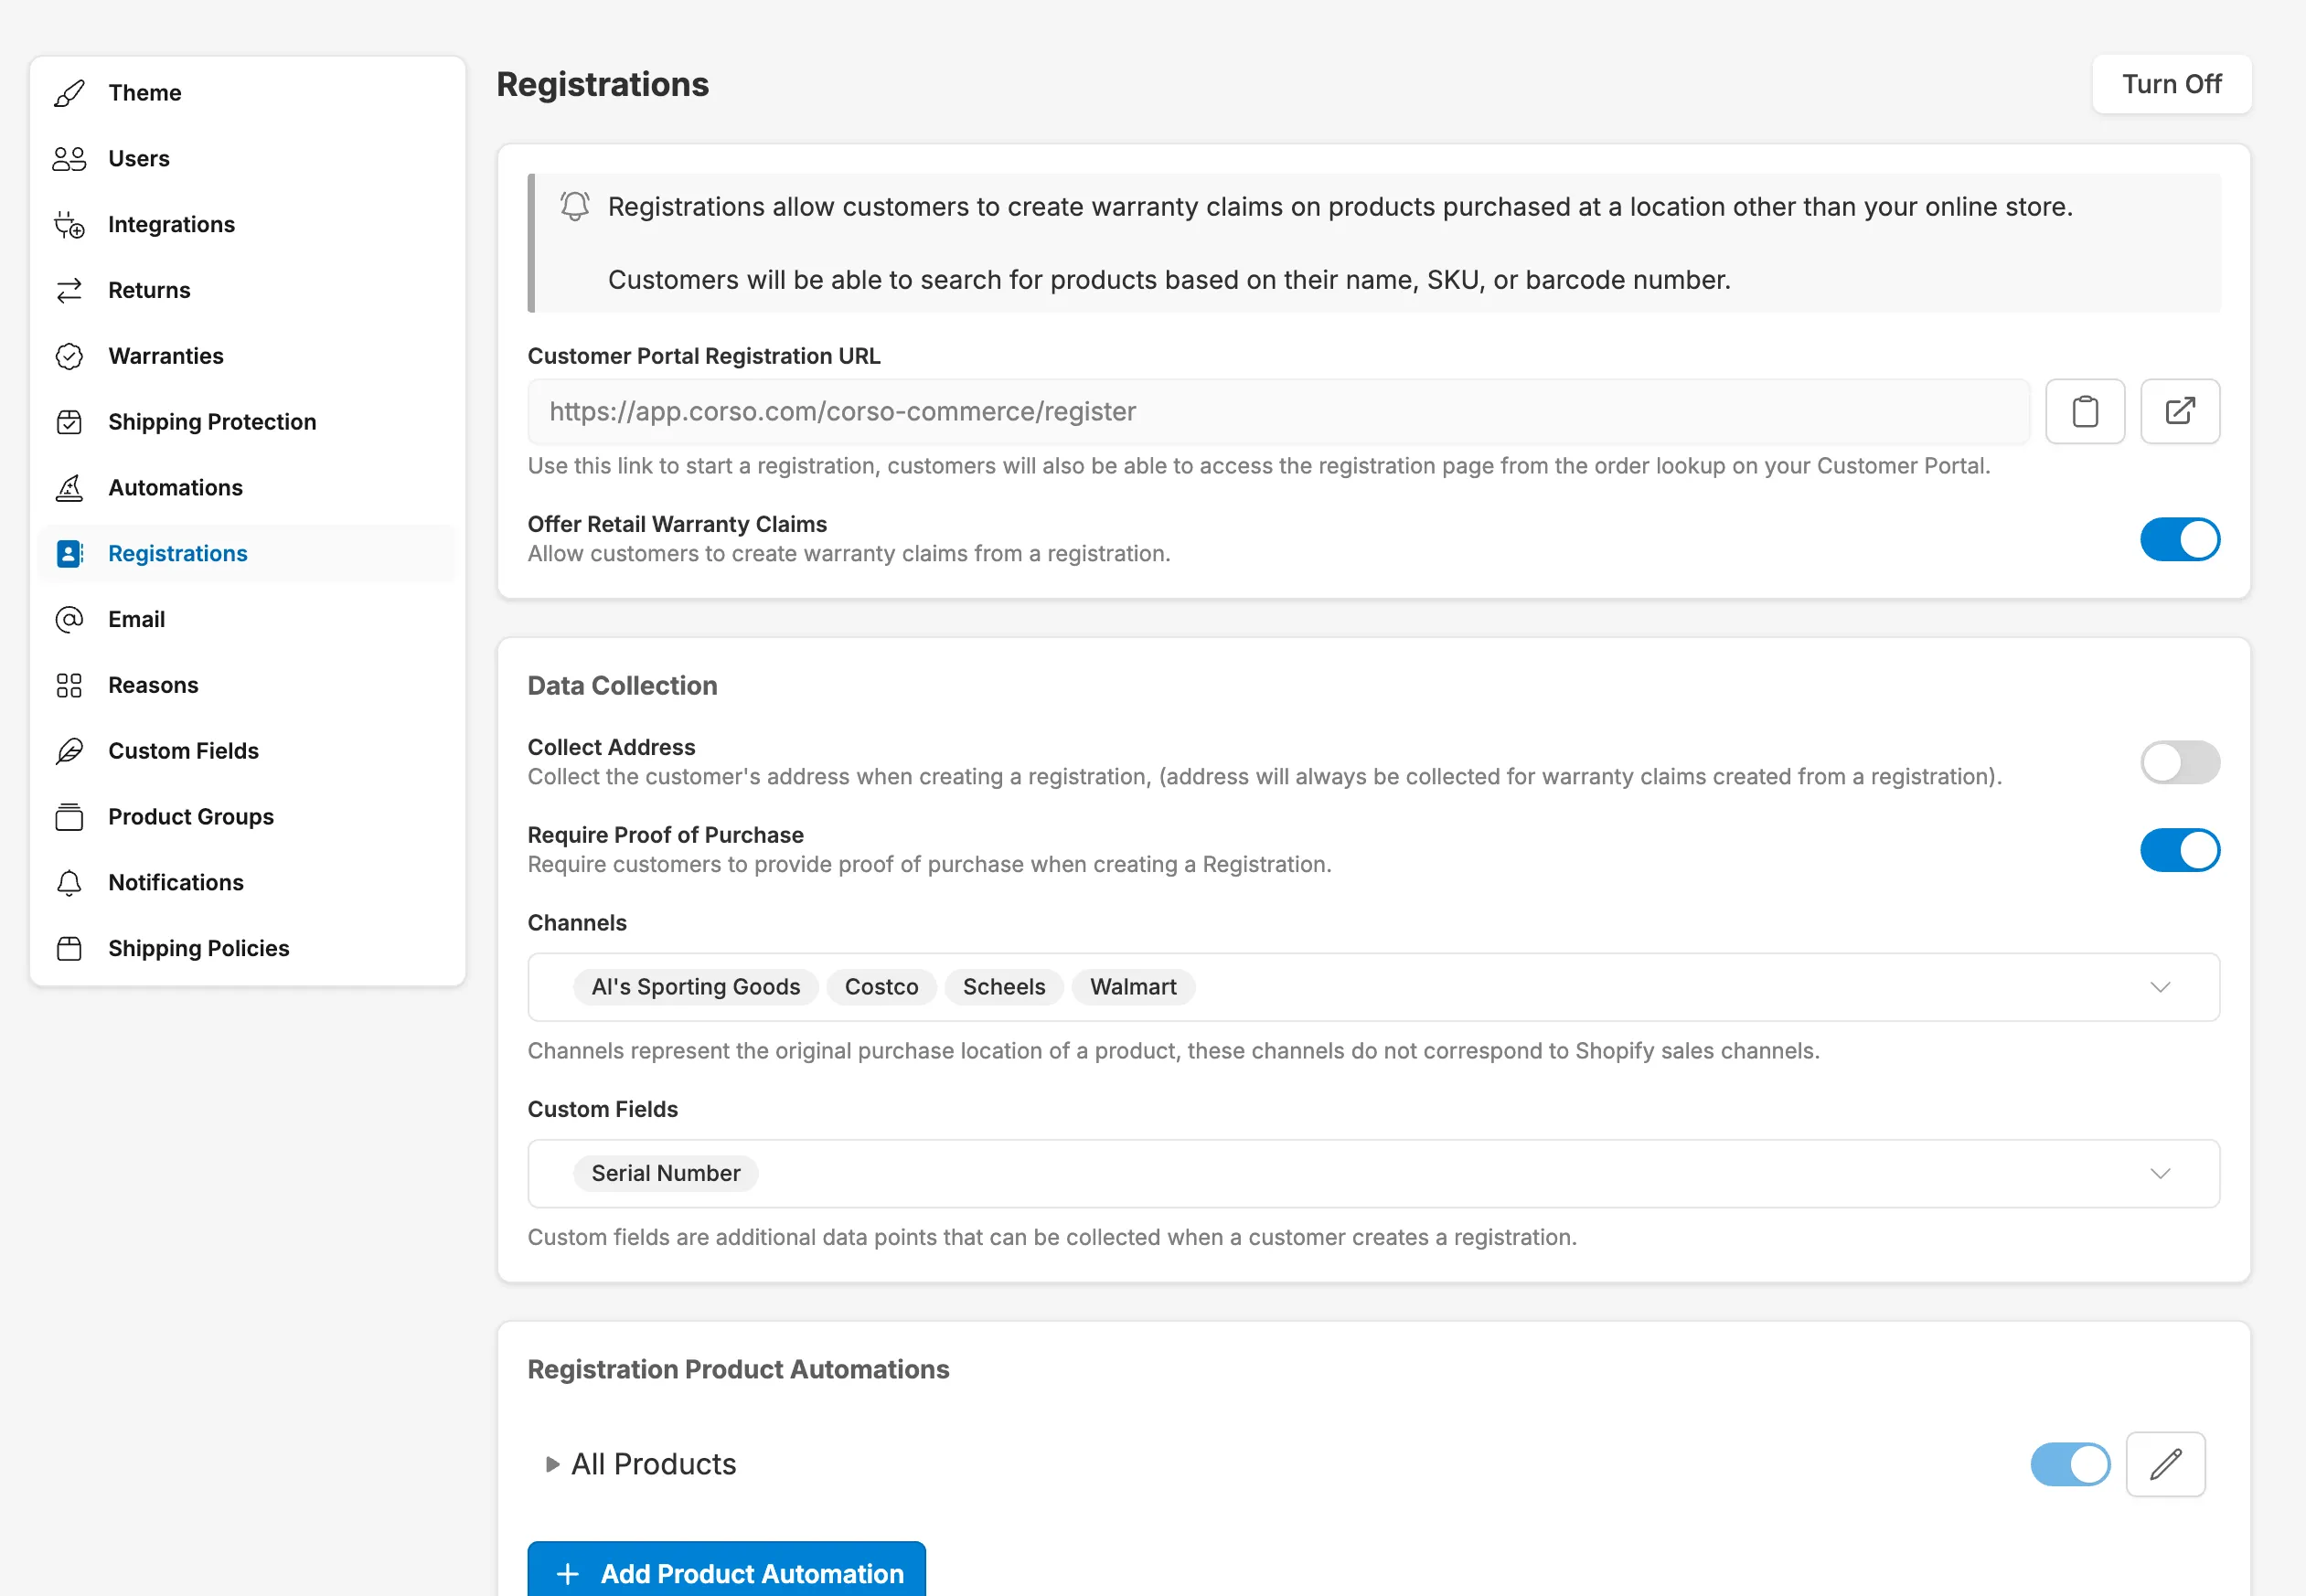This screenshot has width=2306, height=1596.
Task: Navigate to the Email sidebar section
Action: tap(136, 617)
